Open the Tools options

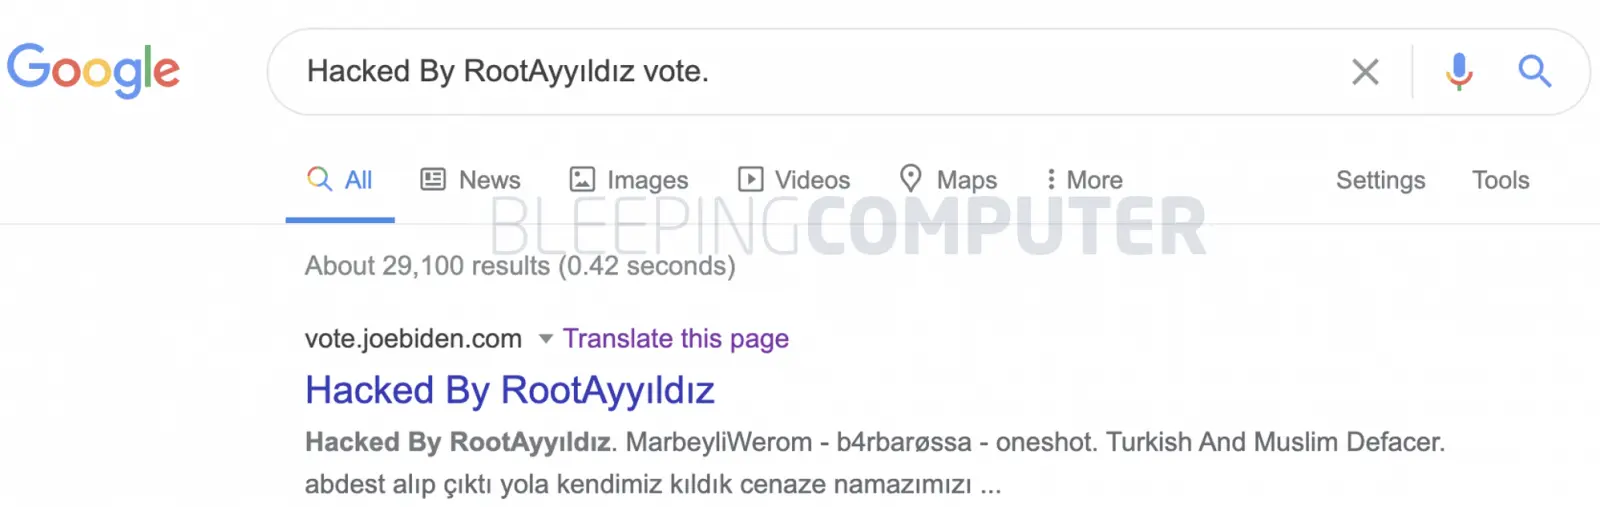pos(1500,180)
